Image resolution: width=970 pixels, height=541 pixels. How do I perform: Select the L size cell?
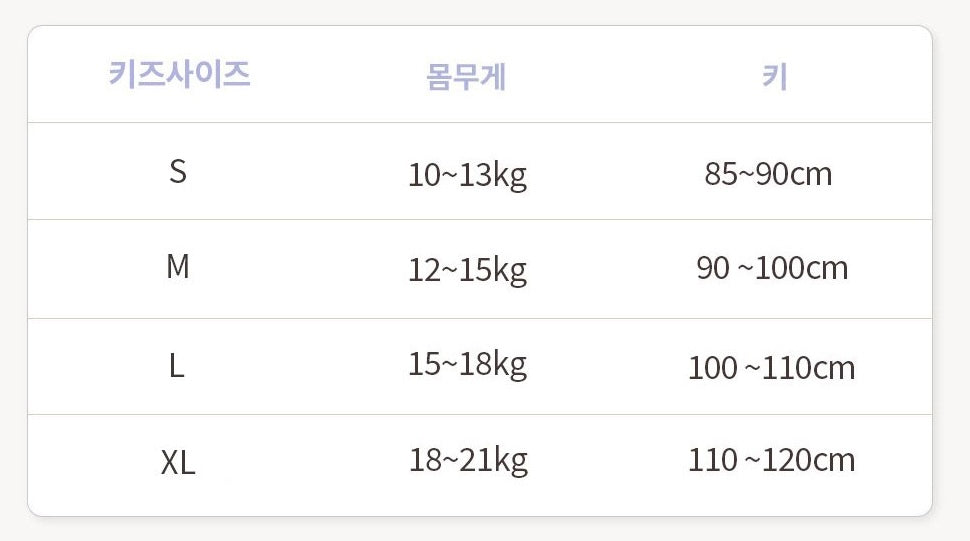tap(177, 366)
